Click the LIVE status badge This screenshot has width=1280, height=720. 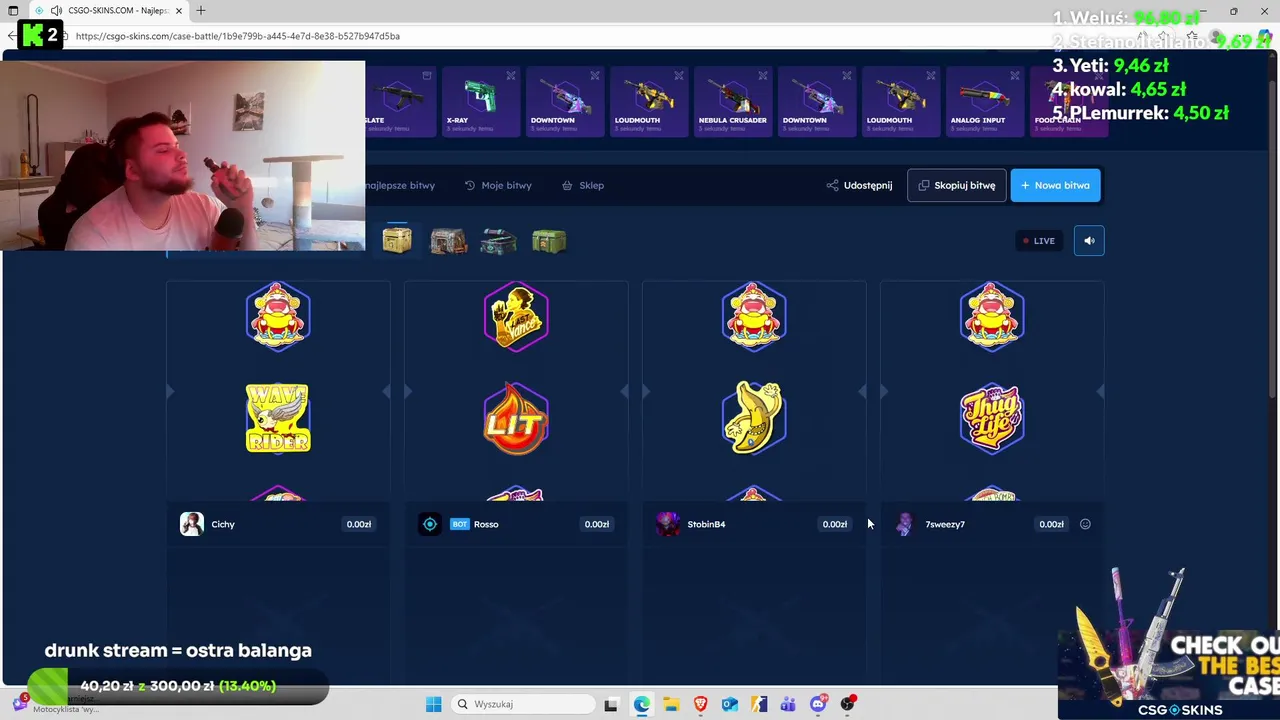[x=1038, y=240]
